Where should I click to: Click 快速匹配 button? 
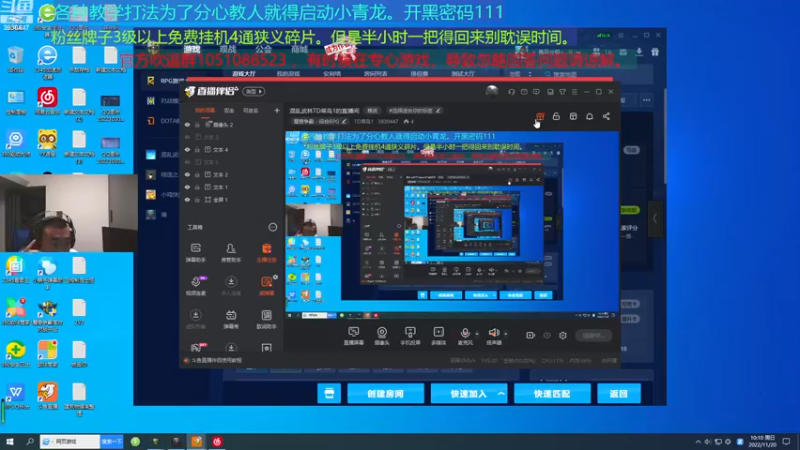click(552, 394)
